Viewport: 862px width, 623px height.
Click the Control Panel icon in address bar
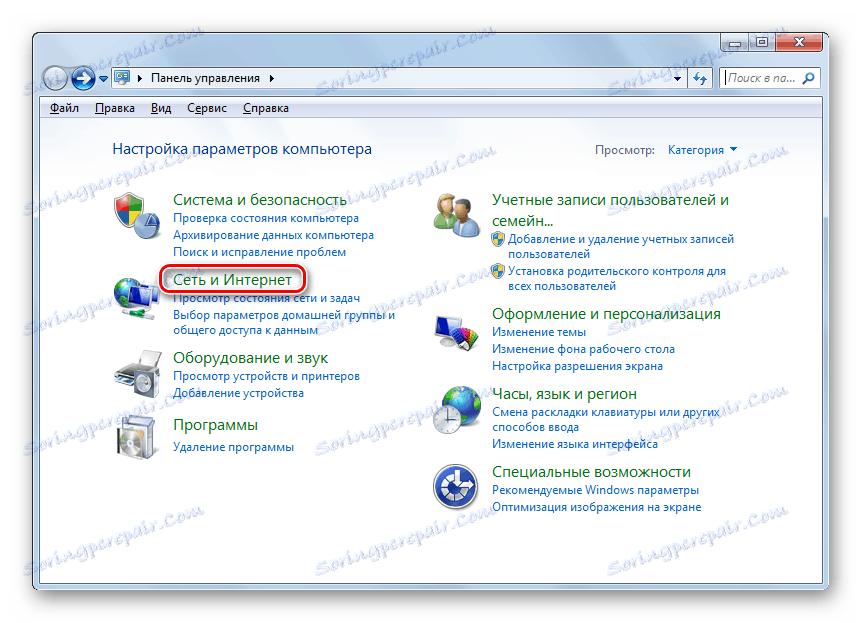122,78
